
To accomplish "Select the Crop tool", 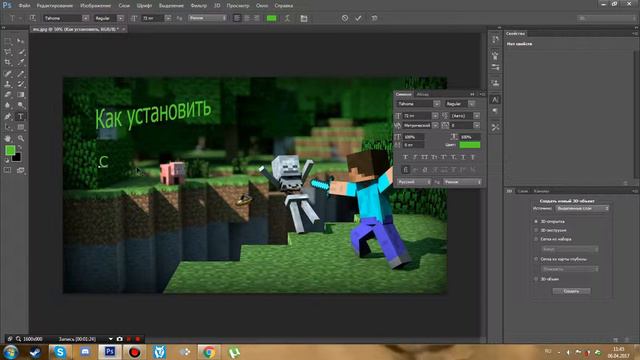I will coord(8,62).
